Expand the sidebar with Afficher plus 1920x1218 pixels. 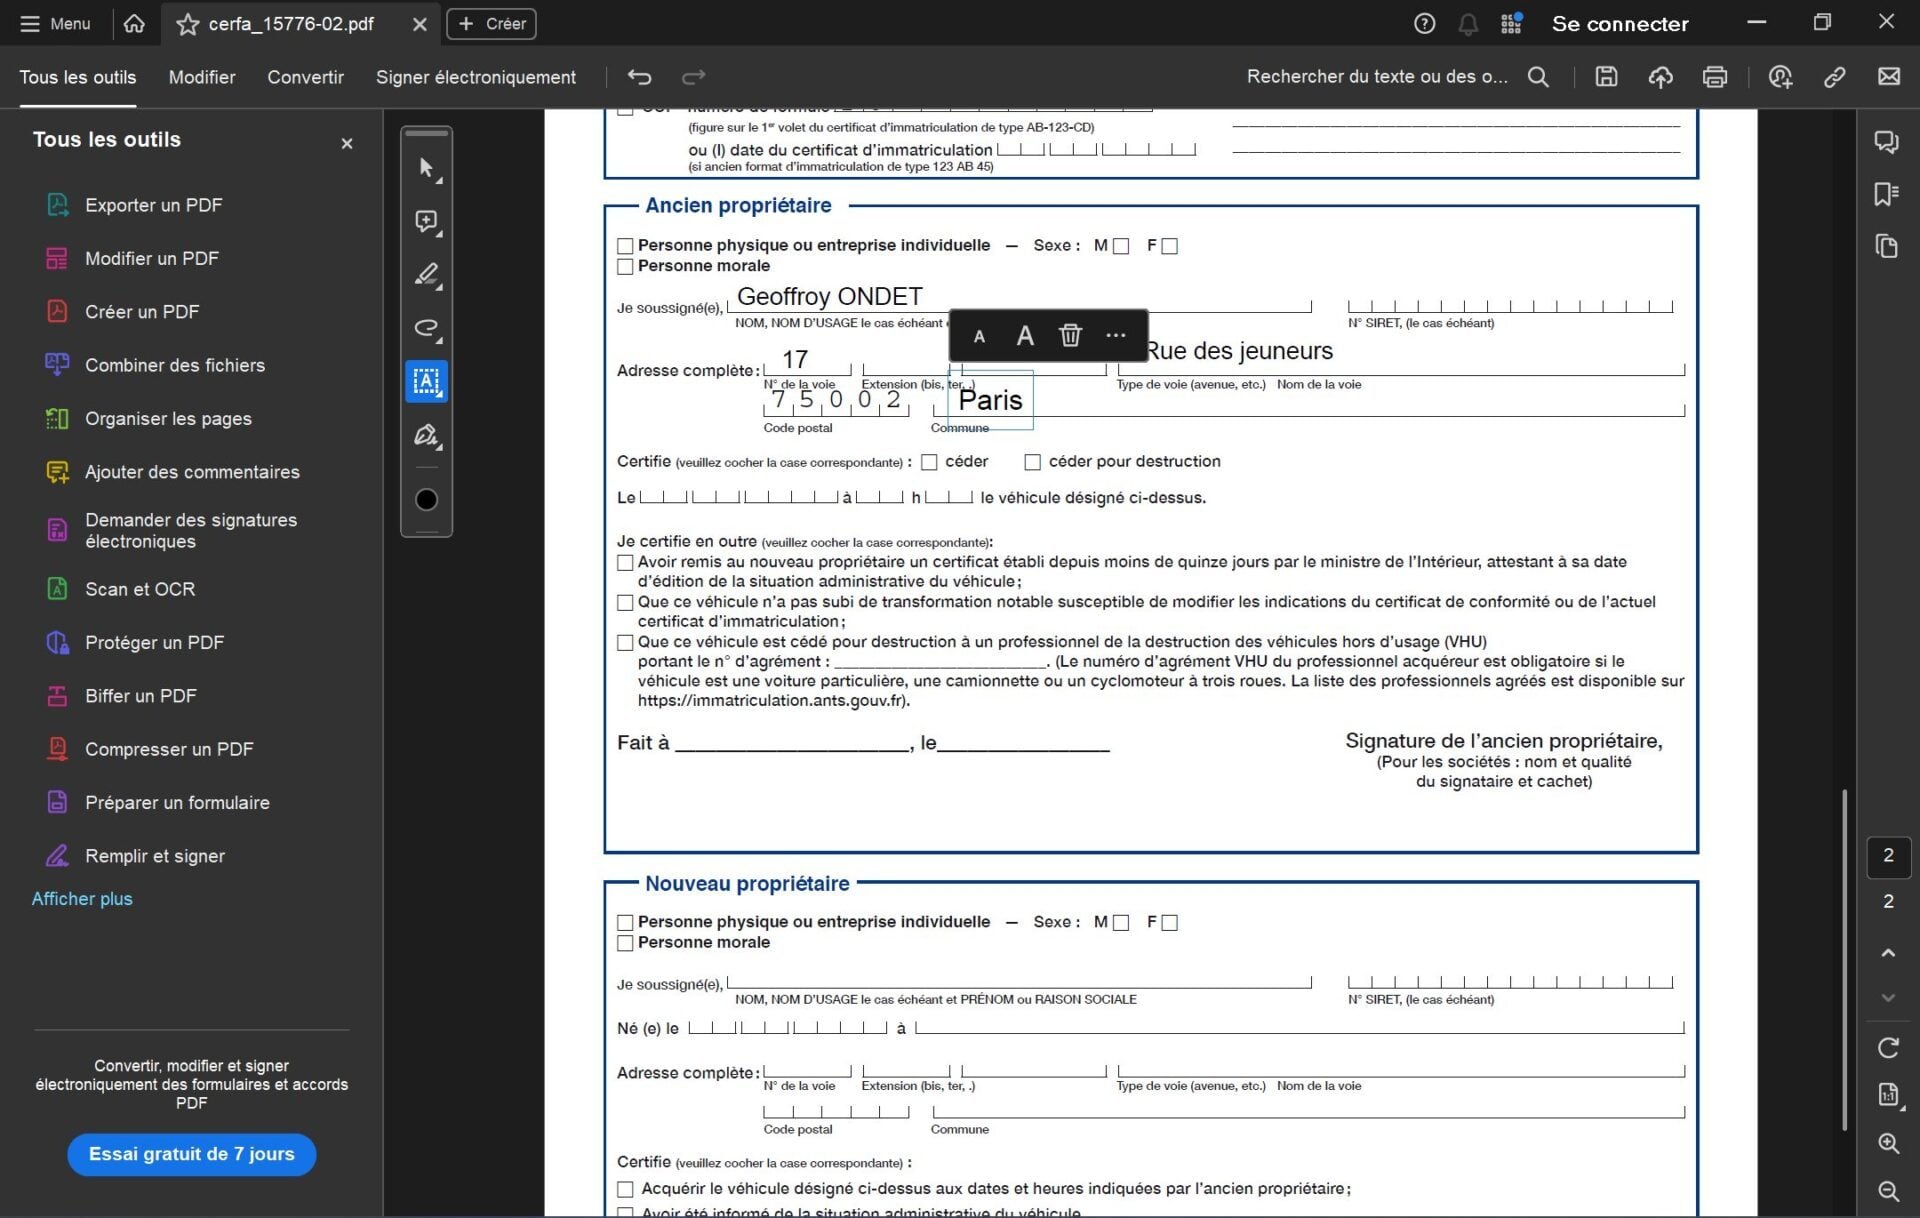82,899
